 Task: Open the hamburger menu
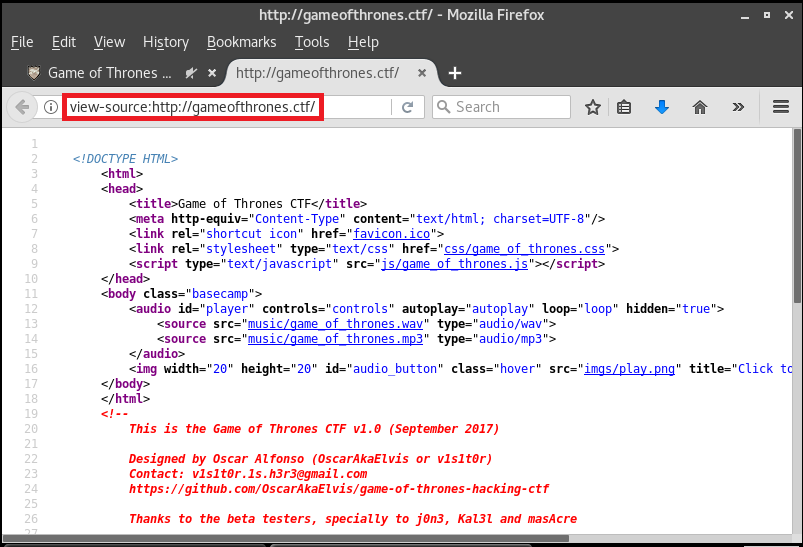781,107
